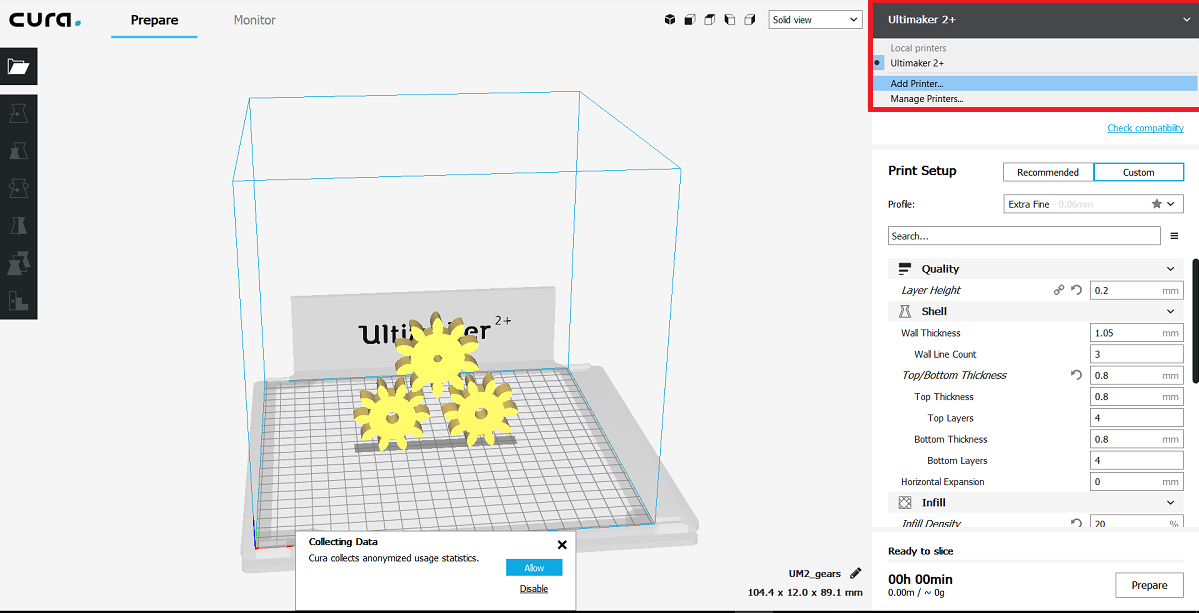Switch Print Setup to Recommended mode
Image resolution: width=1199 pixels, height=613 pixels.
pos(1048,173)
